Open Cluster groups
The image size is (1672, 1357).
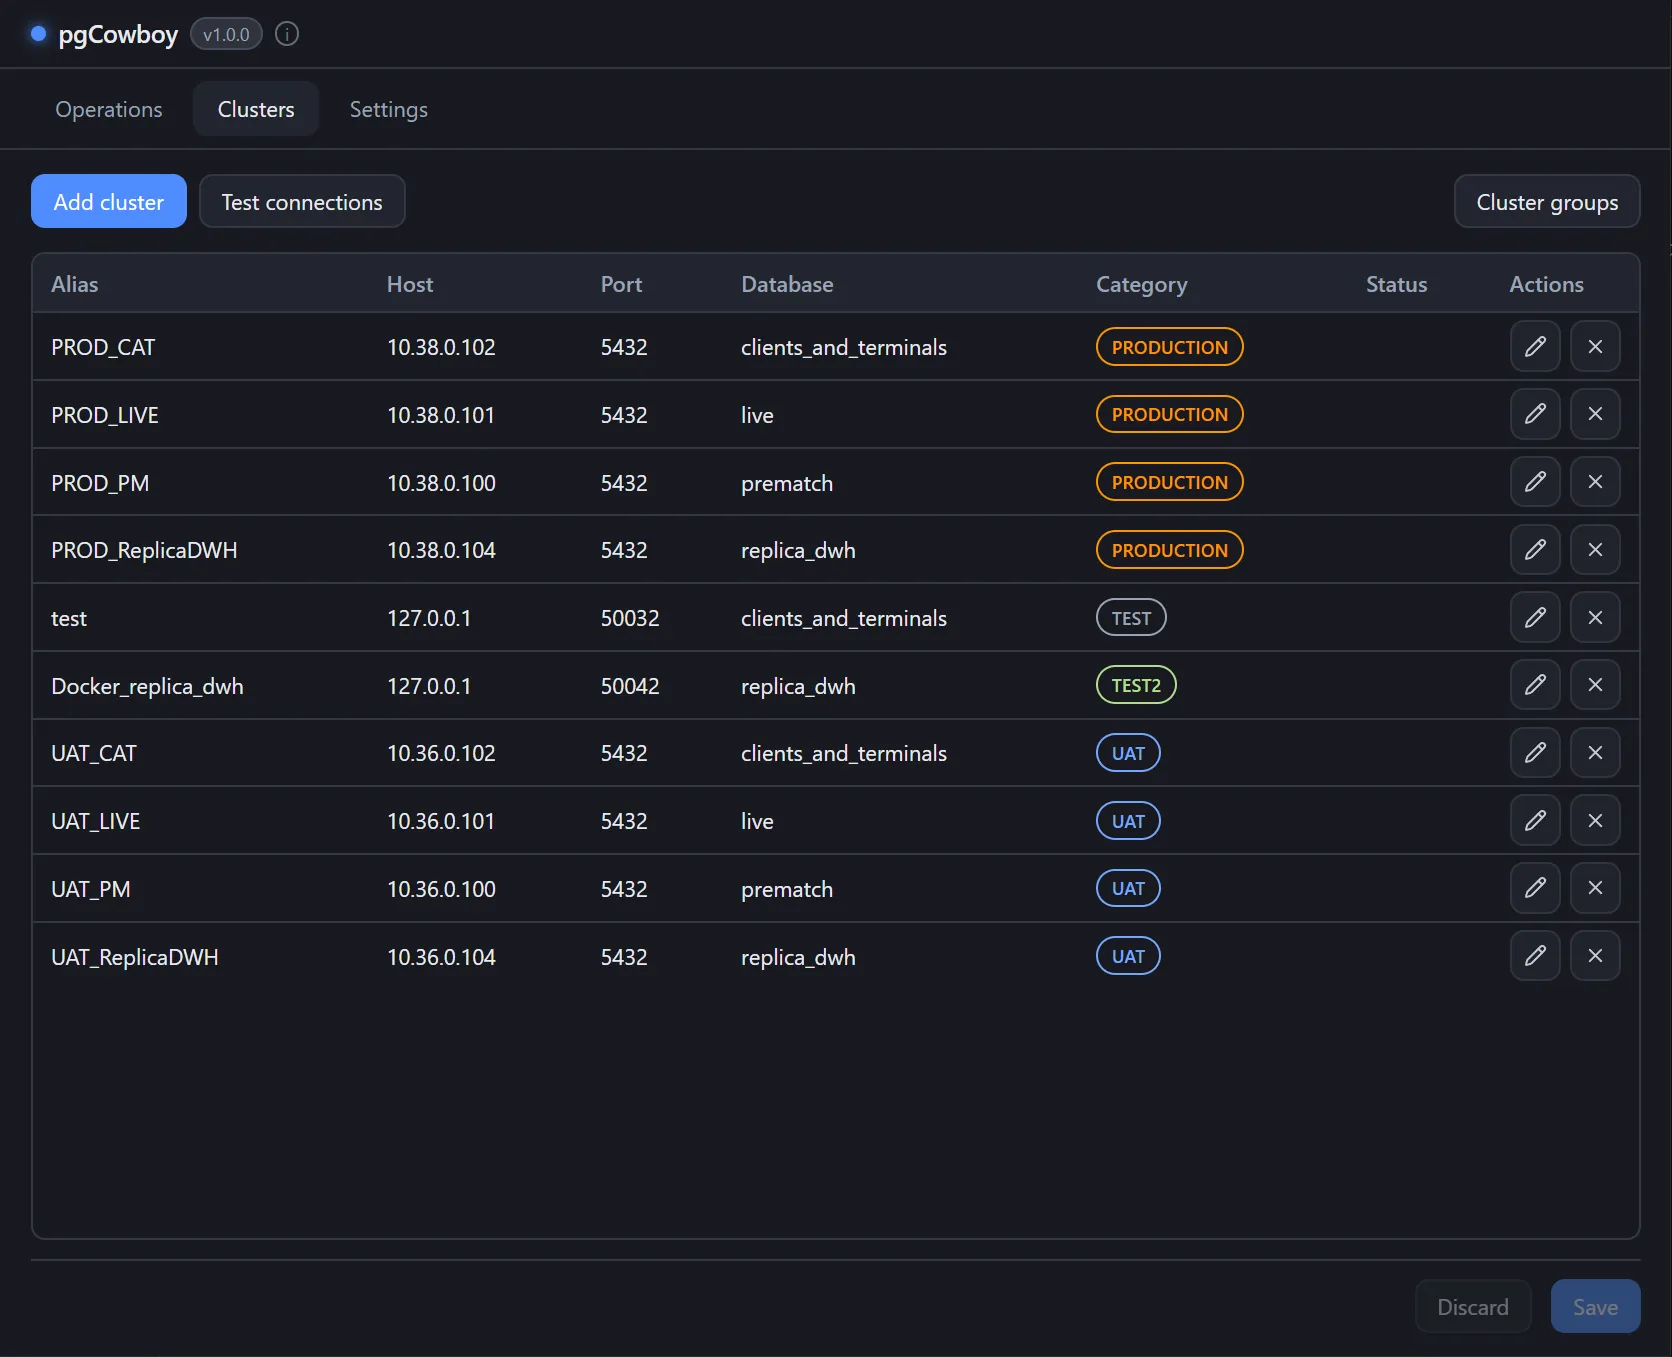pos(1547,201)
